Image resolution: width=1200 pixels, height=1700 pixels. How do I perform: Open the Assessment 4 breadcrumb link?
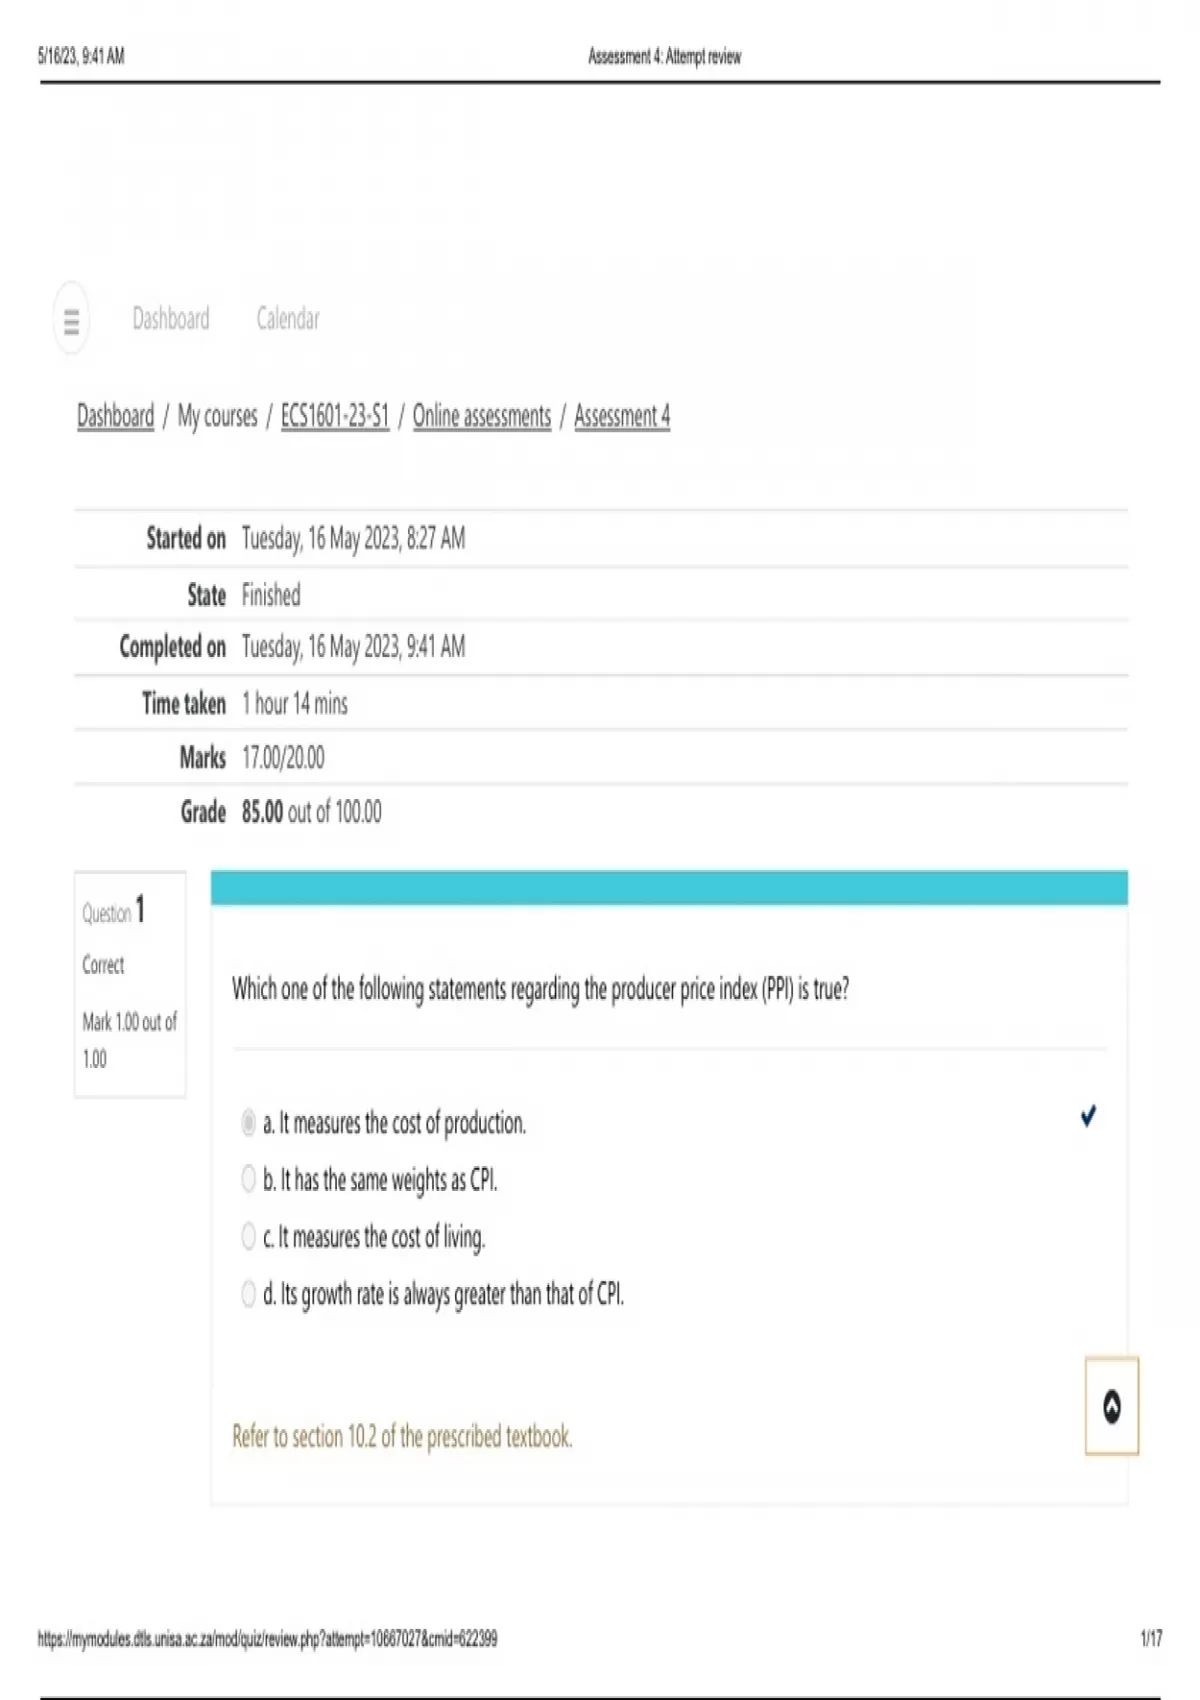coord(621,416)
